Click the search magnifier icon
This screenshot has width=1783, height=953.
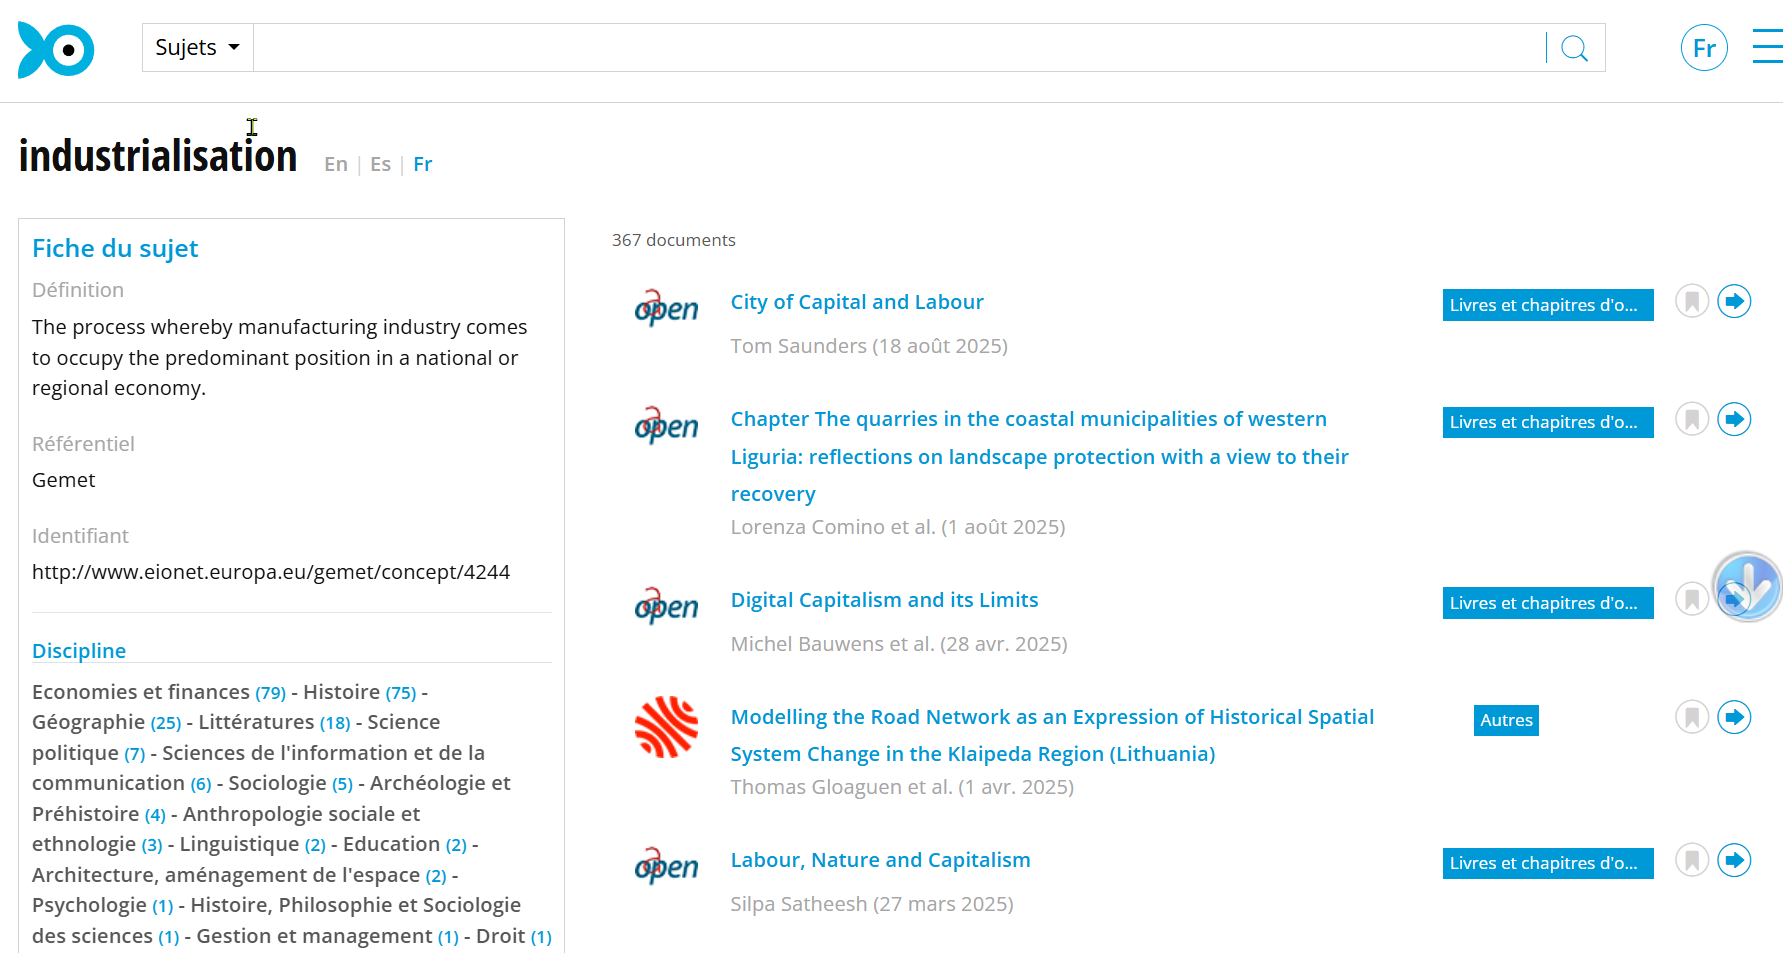coord(1574,48)
